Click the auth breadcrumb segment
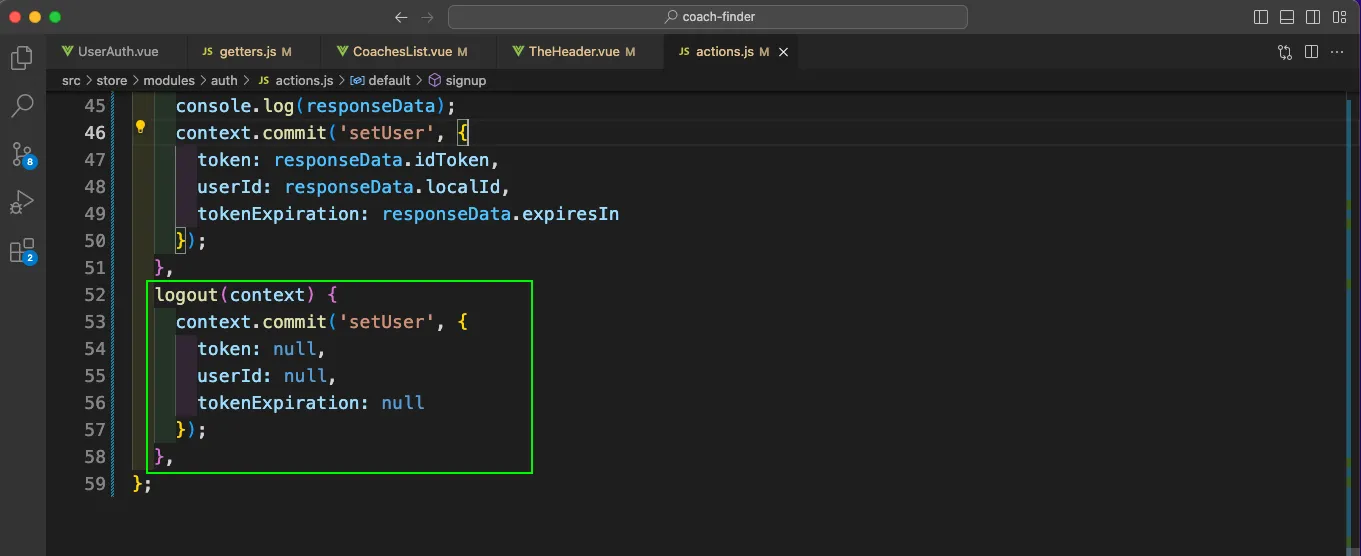Viewport: 1361px width, 556px height. coord(224,80)
